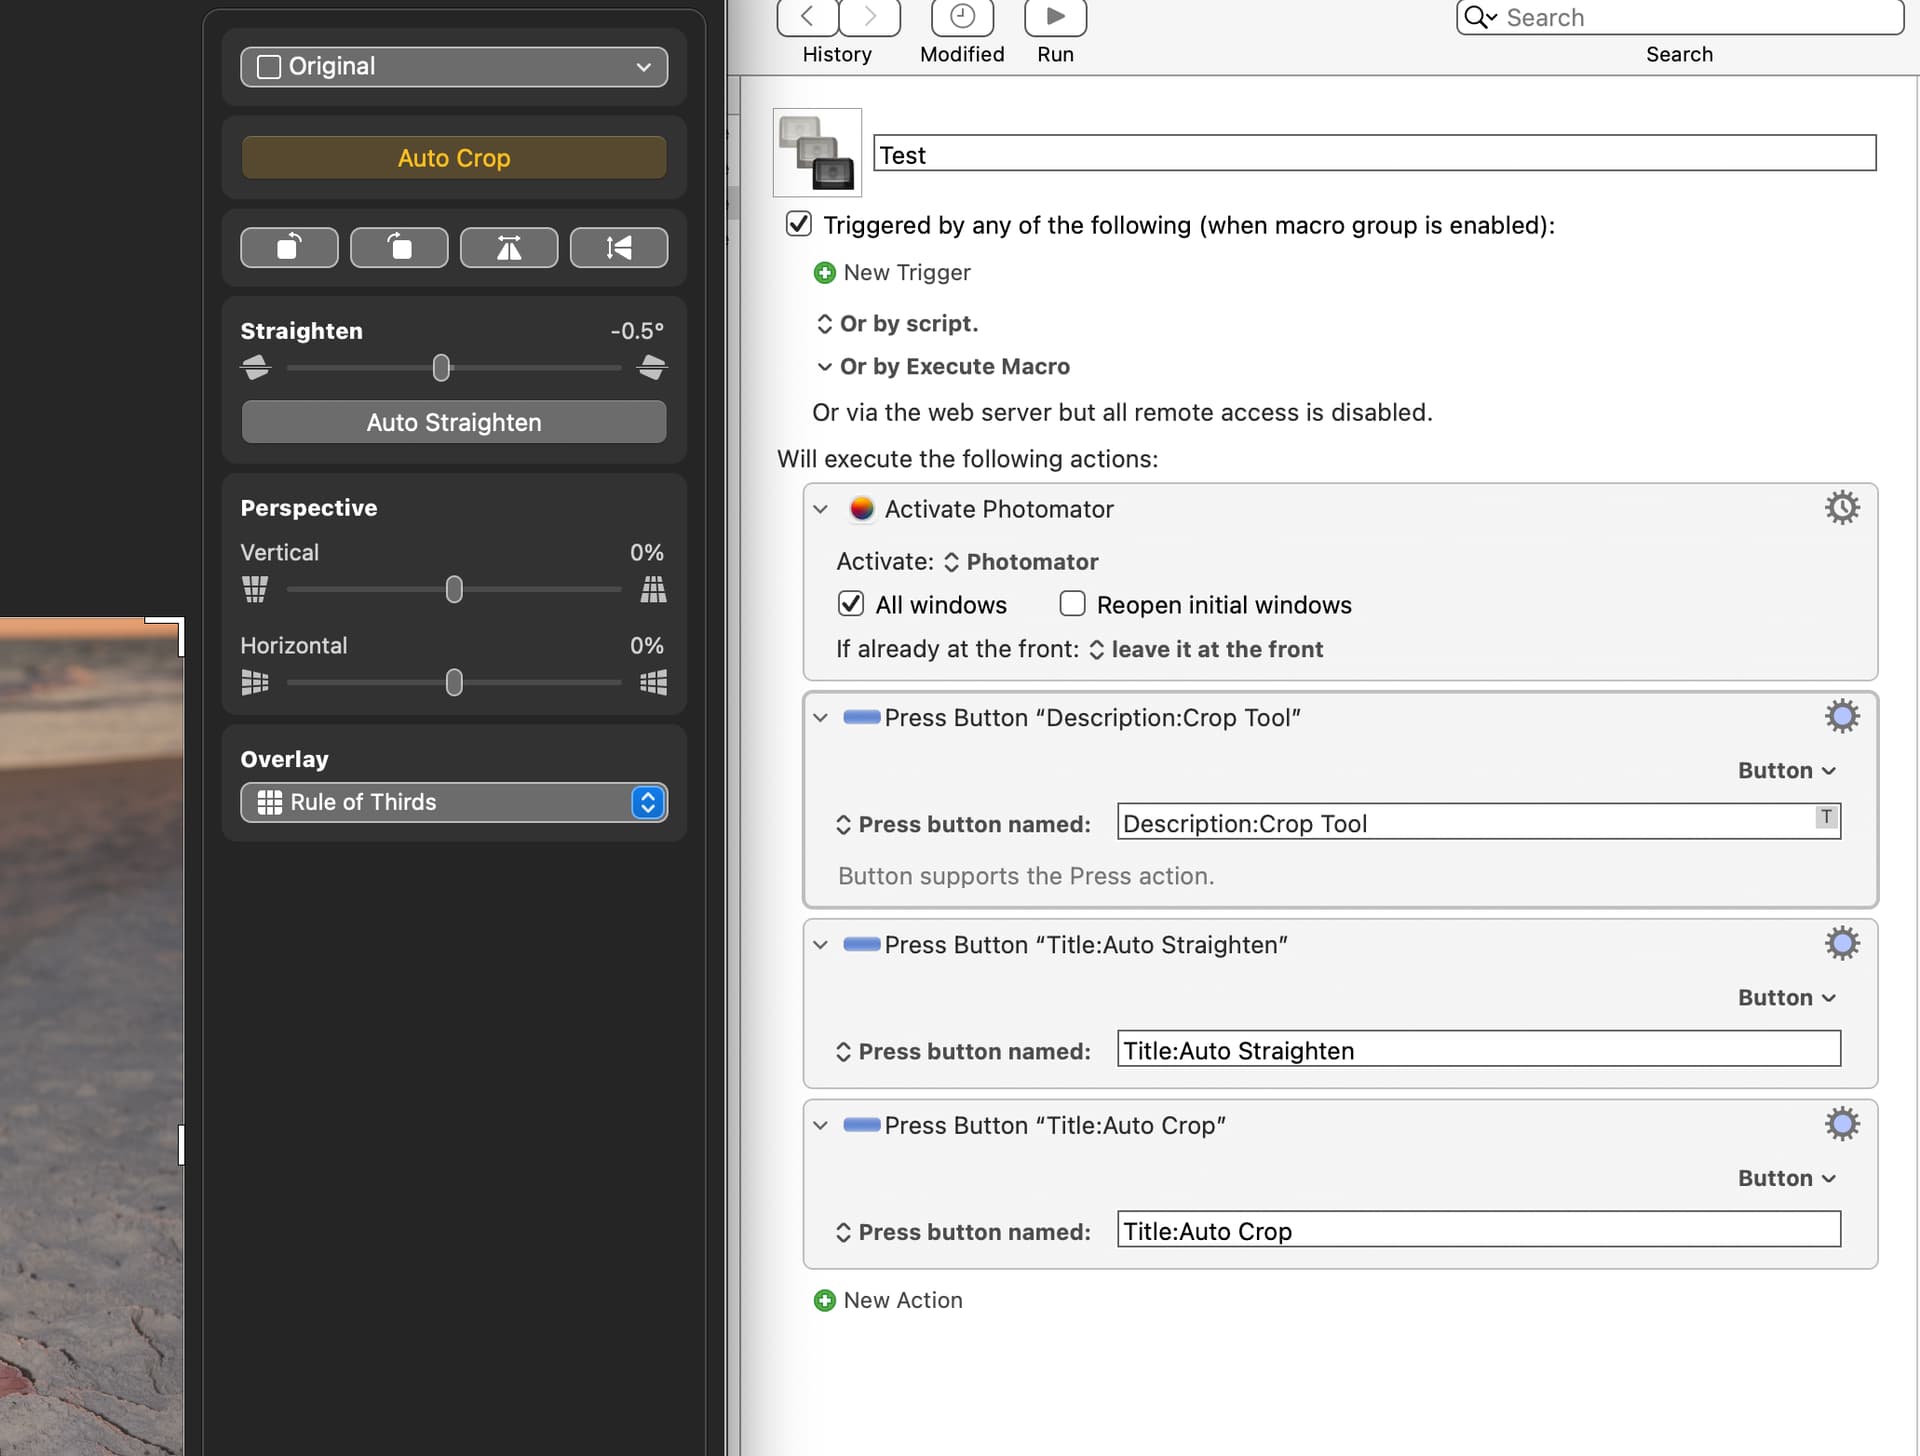
Task: Go forward in Keyboard Maestro history
Action: 870,17
